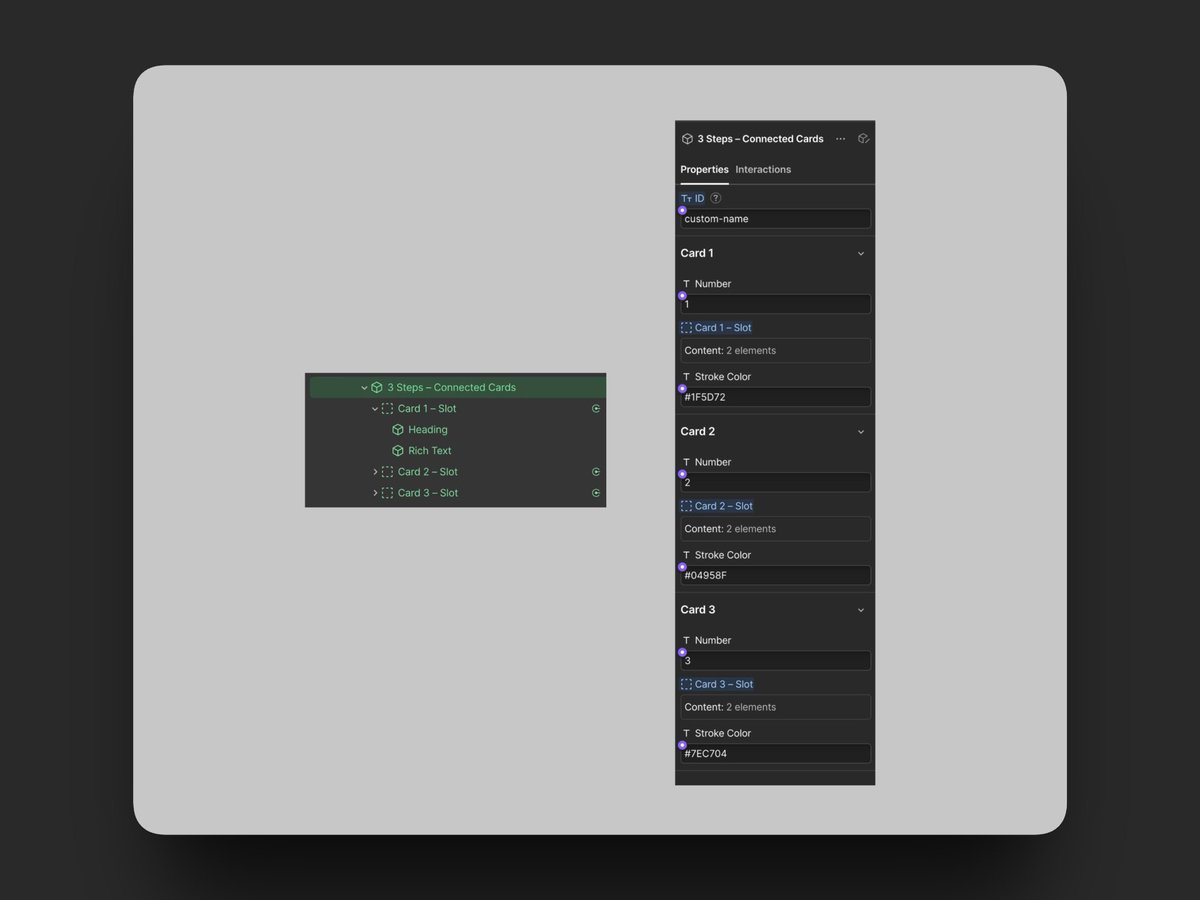1200x900 pixels.
Task: Collapse the Card 1 – Slot tree node
Action: [375, 408]
